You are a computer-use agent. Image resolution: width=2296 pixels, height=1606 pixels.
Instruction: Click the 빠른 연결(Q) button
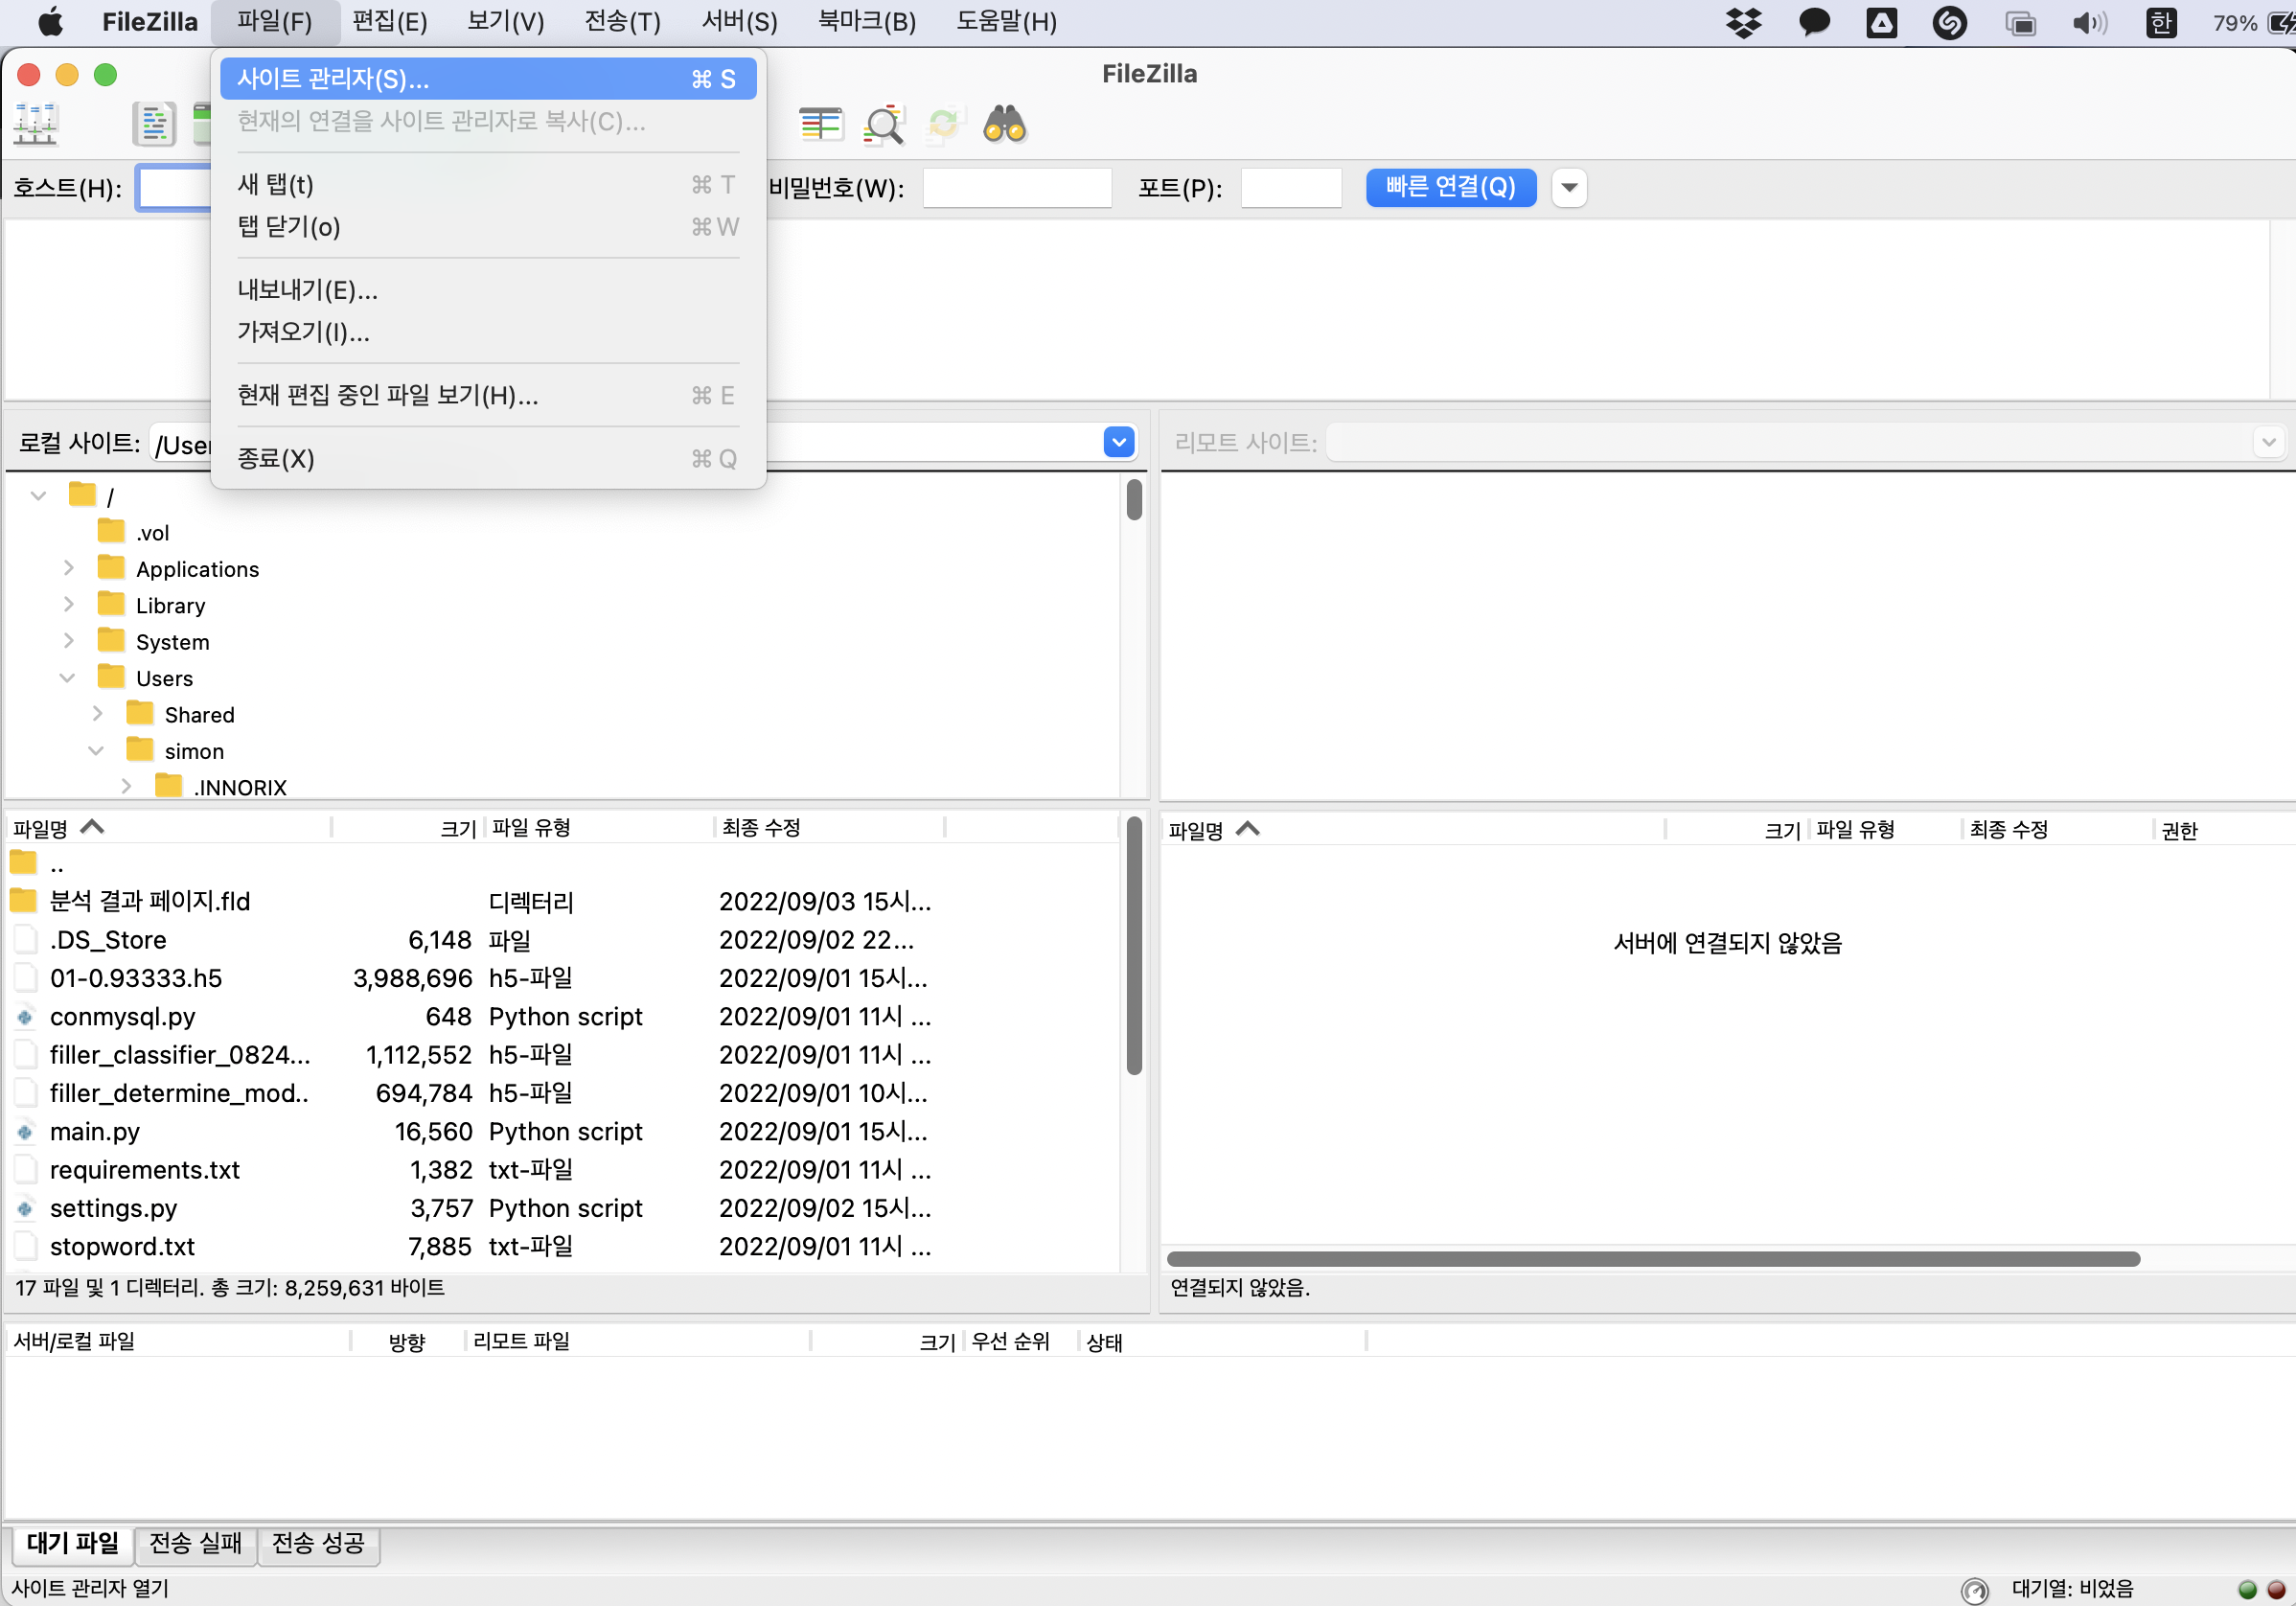[x=1451, y=187]
